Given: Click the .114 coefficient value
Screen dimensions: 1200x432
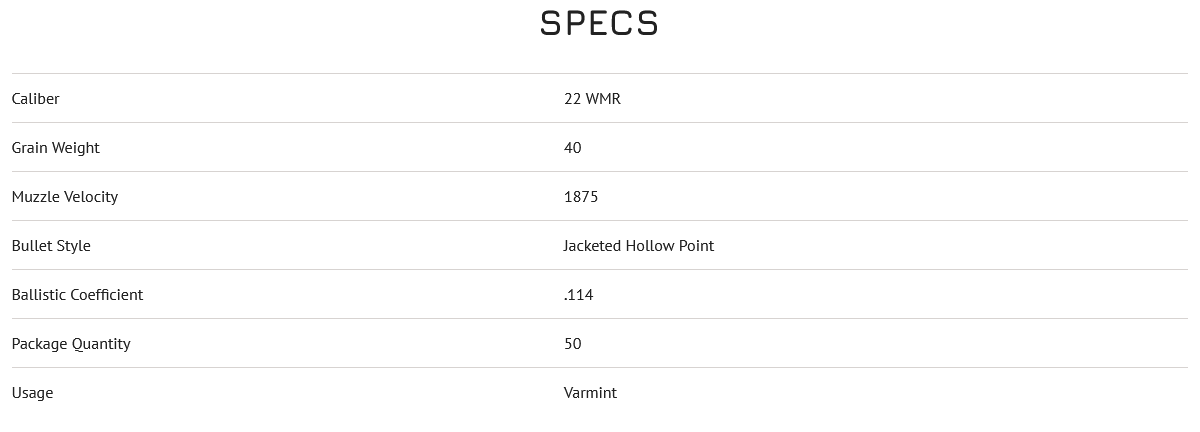Looking at the screenshot, I should [x=578, y=294].
